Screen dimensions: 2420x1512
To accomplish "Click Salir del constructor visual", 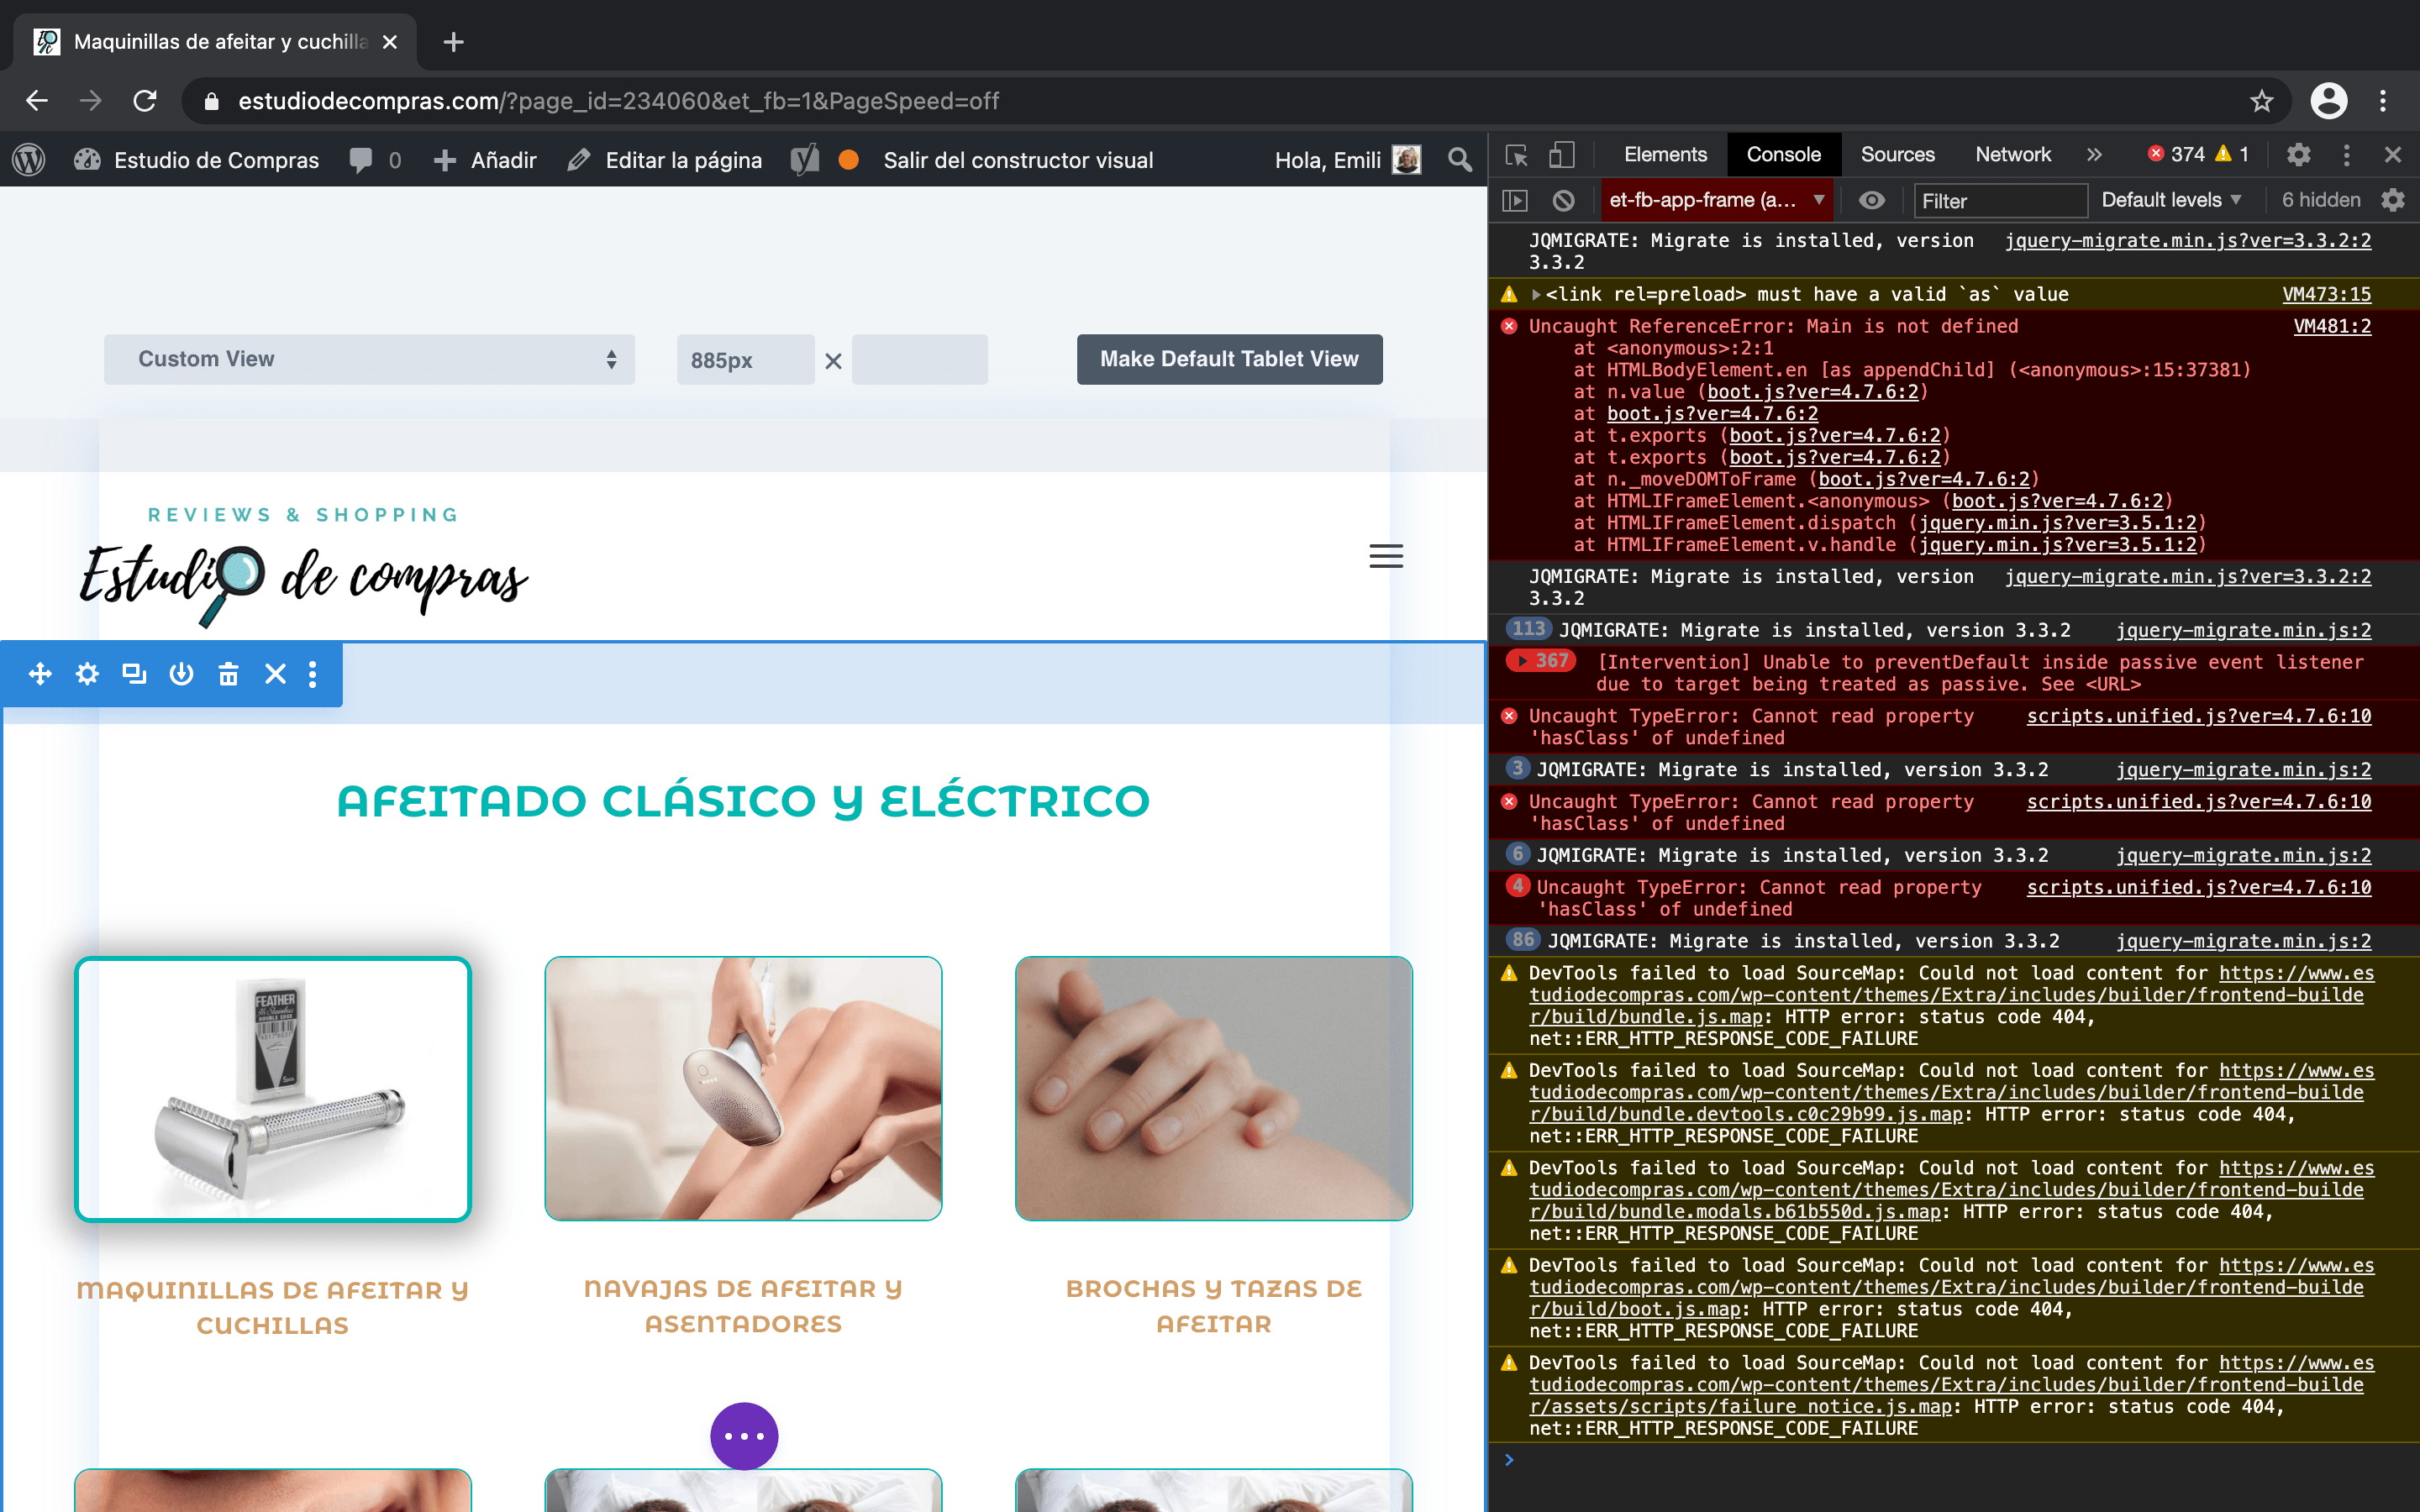I will 1018,160.
